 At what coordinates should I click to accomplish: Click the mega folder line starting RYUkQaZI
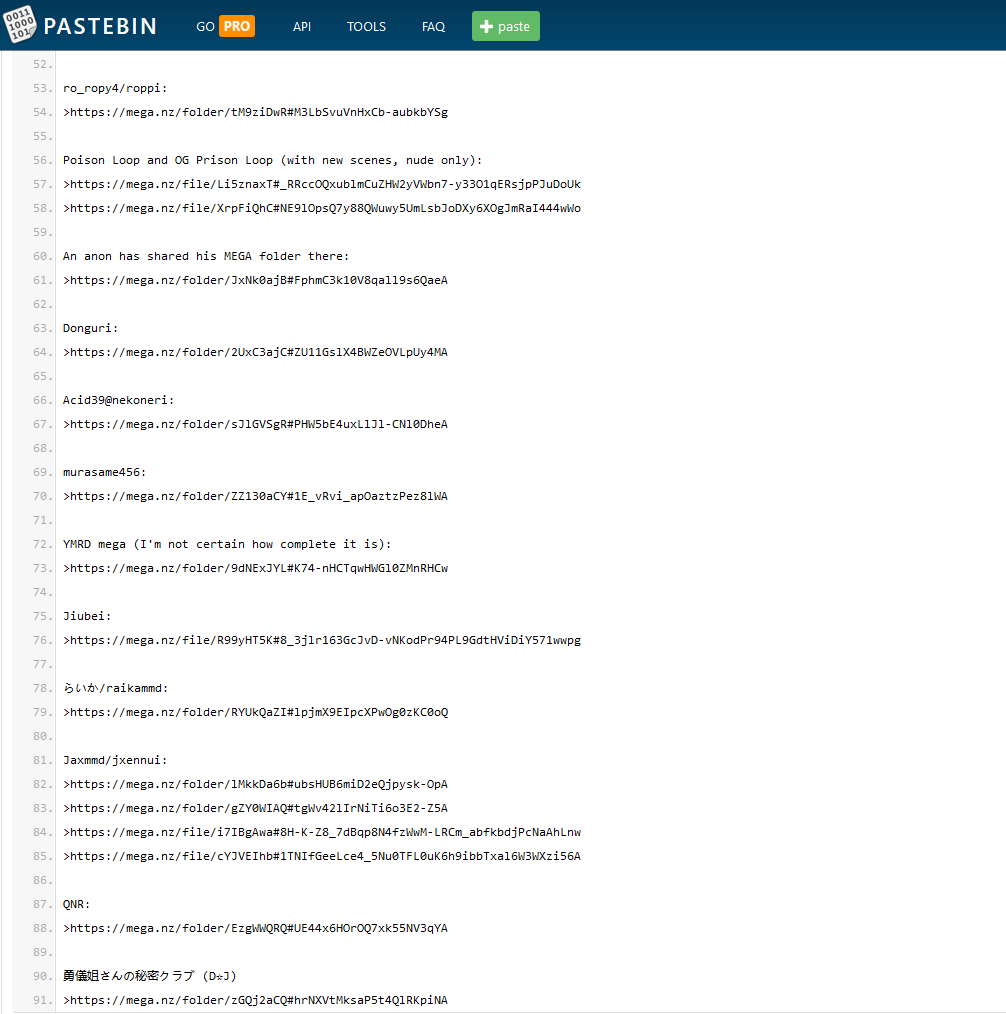pos(255,712)
